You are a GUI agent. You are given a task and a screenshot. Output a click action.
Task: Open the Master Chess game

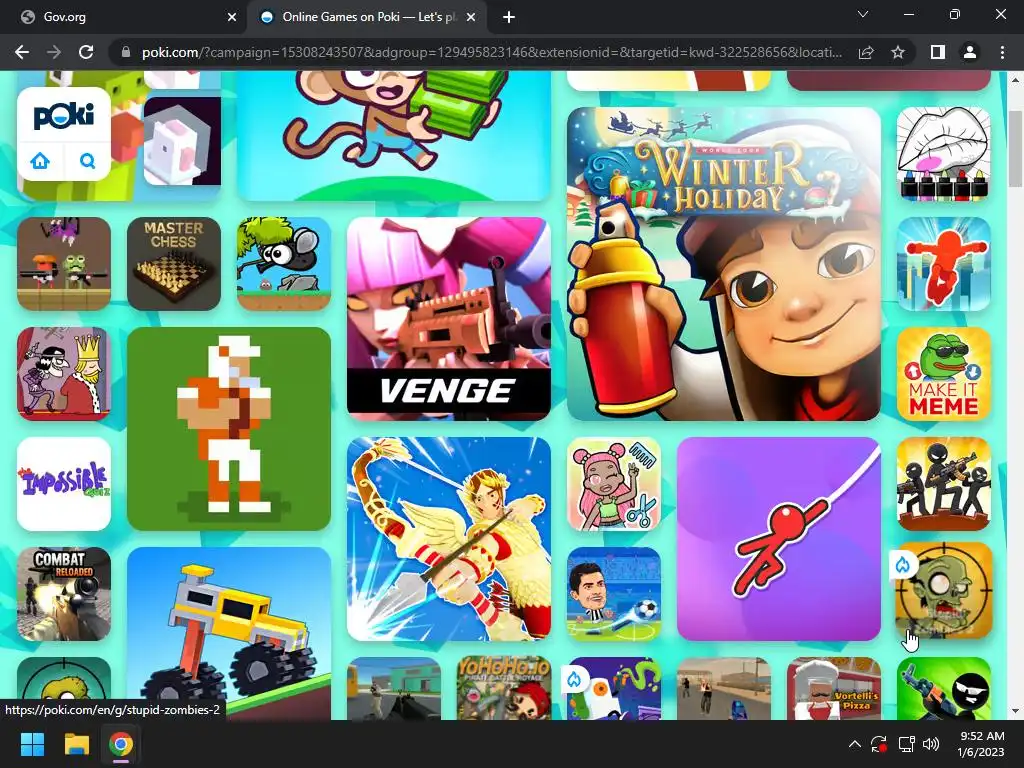click(x=174, y=264)
